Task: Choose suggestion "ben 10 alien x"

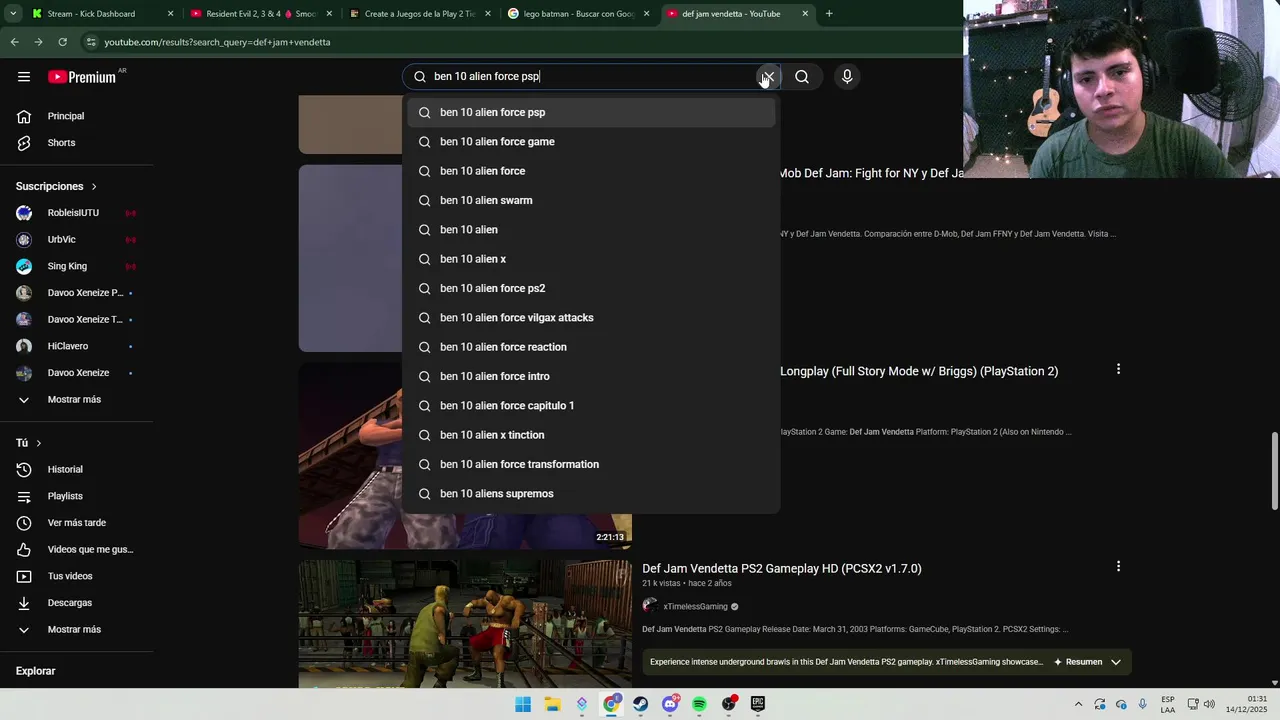Action: click(x=591, y=259)
